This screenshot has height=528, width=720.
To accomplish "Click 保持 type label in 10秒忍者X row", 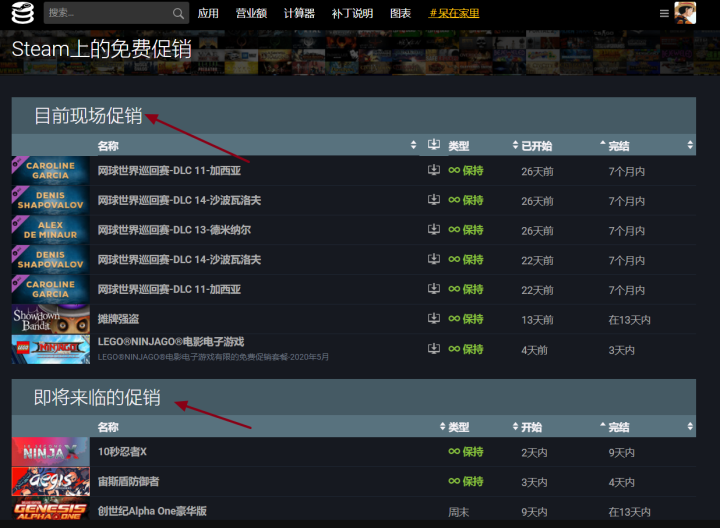I will (x=466, y=452).
